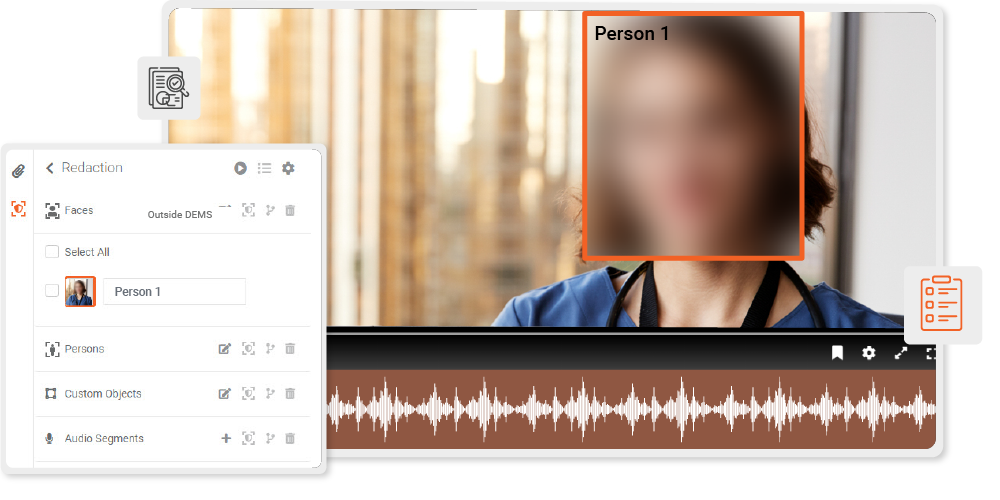This screenshot has height=500, width=1000.
Task: Click the Redaction panel title
Action: tap(92, 168)
